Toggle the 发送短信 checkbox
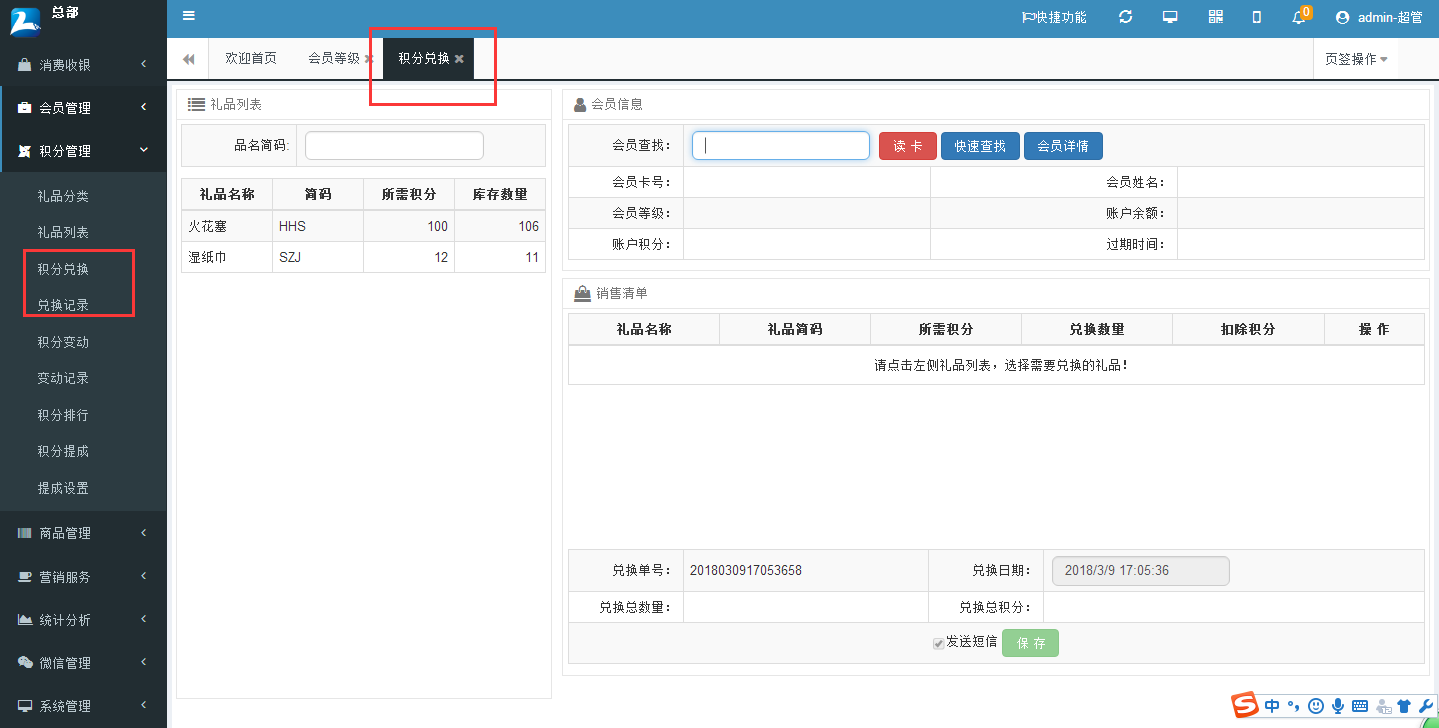Image resolution: width=1439 pixels, height=728 pixels. [938, 644]
